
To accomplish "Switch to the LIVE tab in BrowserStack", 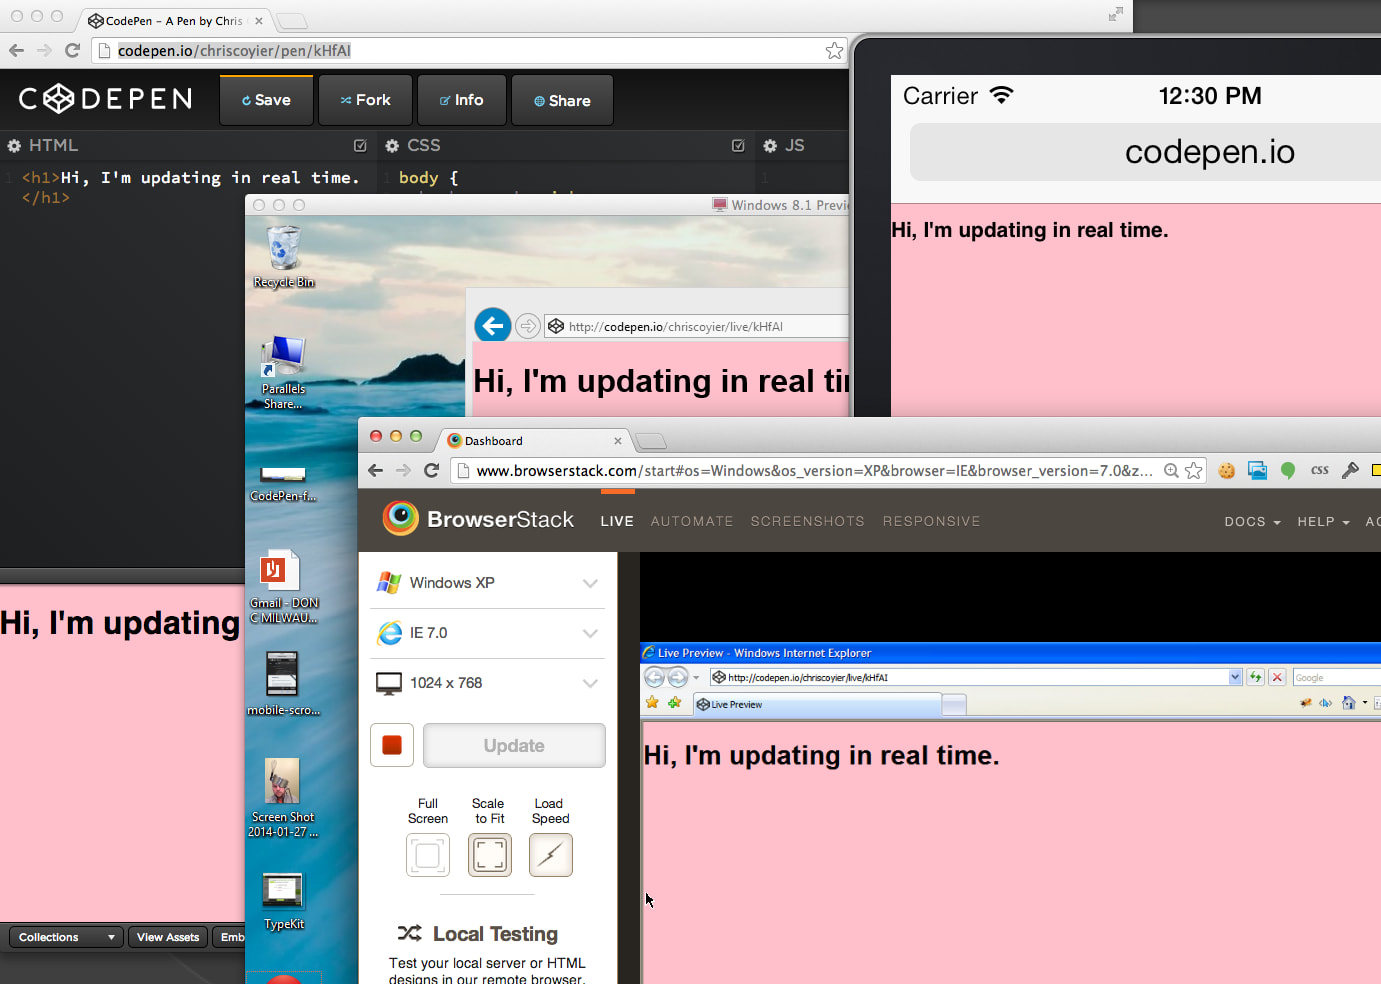I will 617,521.
